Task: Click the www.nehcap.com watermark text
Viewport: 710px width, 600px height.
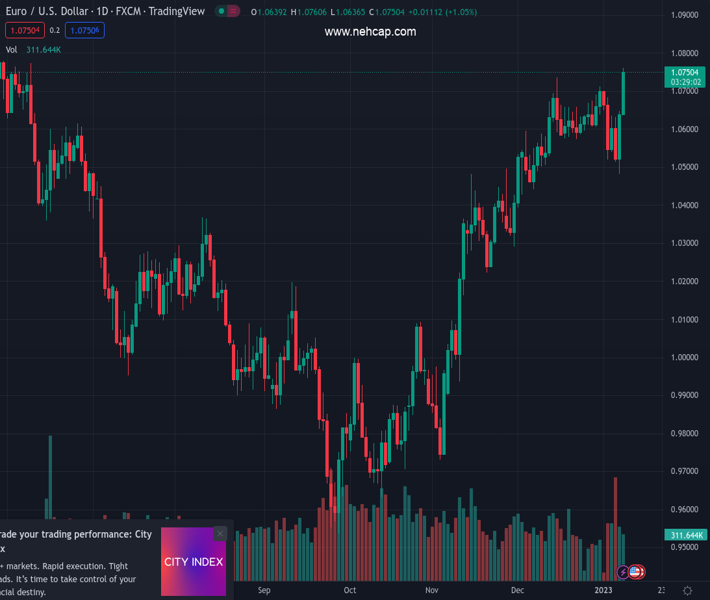Action: (370, 32)
